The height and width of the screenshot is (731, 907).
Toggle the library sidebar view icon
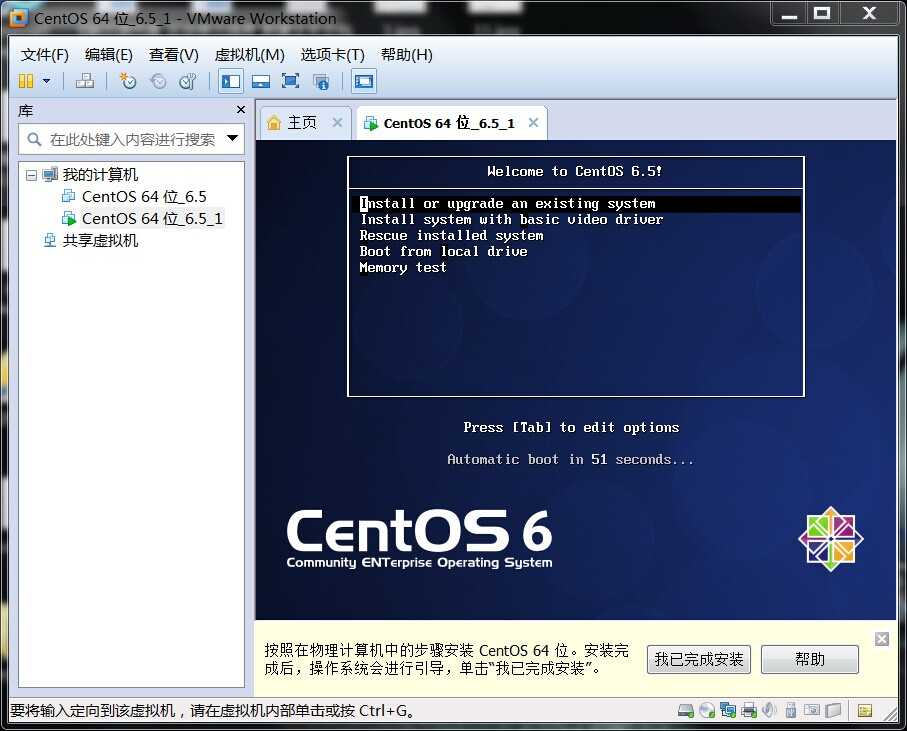coord(231,81)
